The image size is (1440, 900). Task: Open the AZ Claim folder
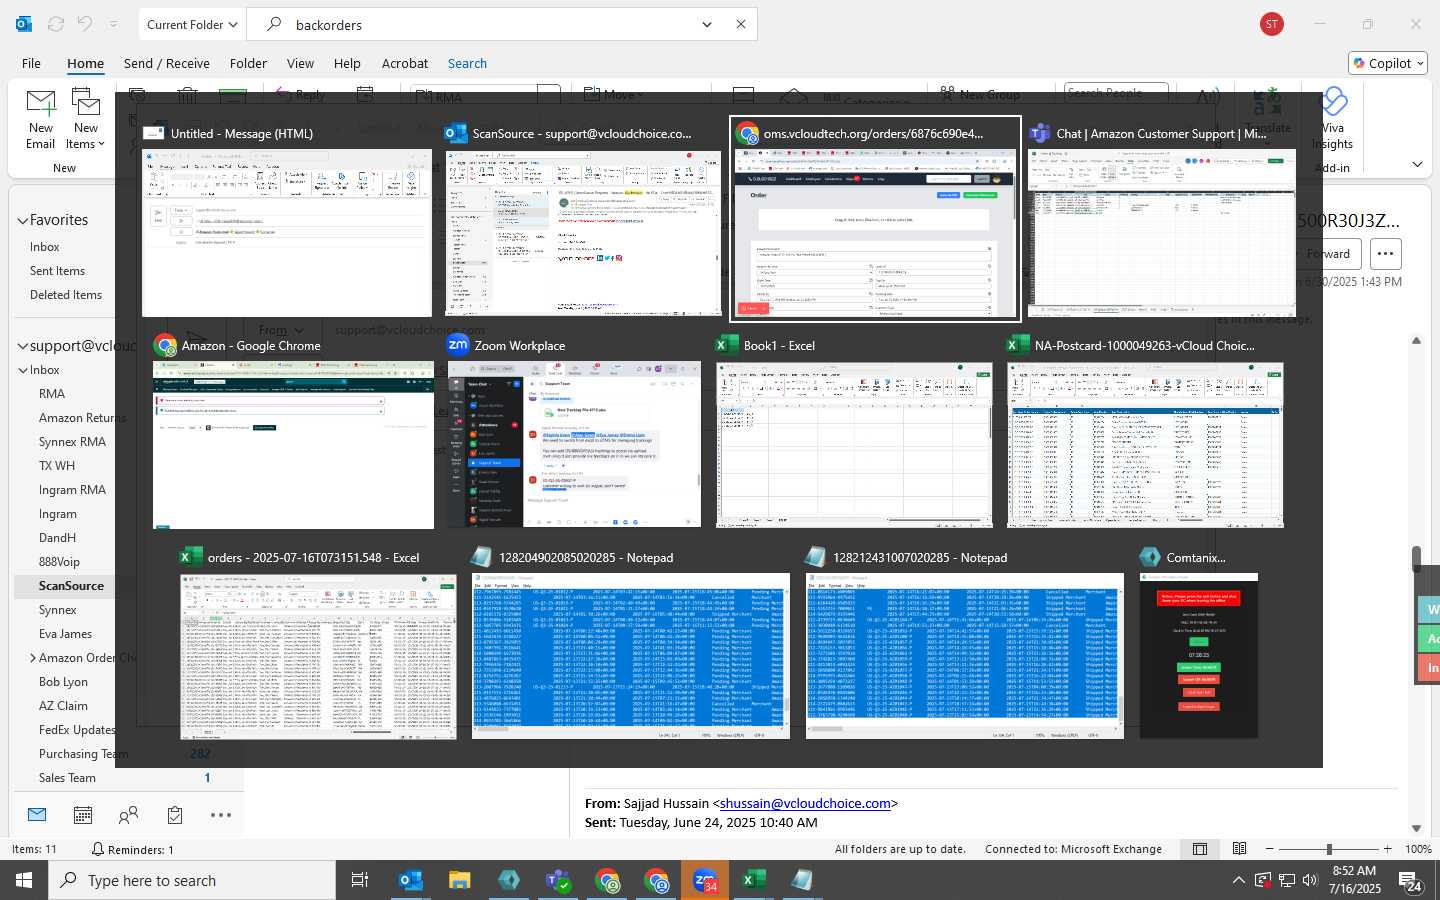(x=63, y=706)
